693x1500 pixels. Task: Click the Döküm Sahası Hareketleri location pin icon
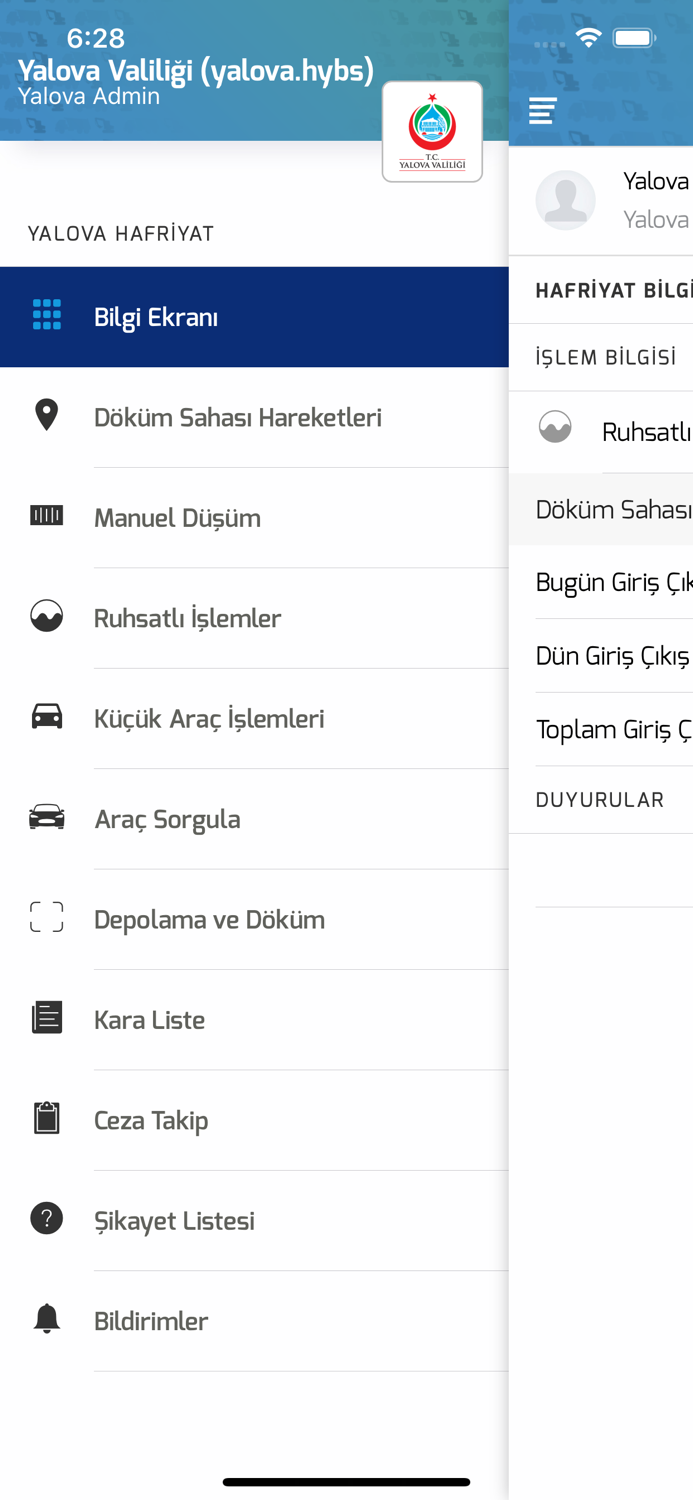pyautogui.click(x=46, y=414)
